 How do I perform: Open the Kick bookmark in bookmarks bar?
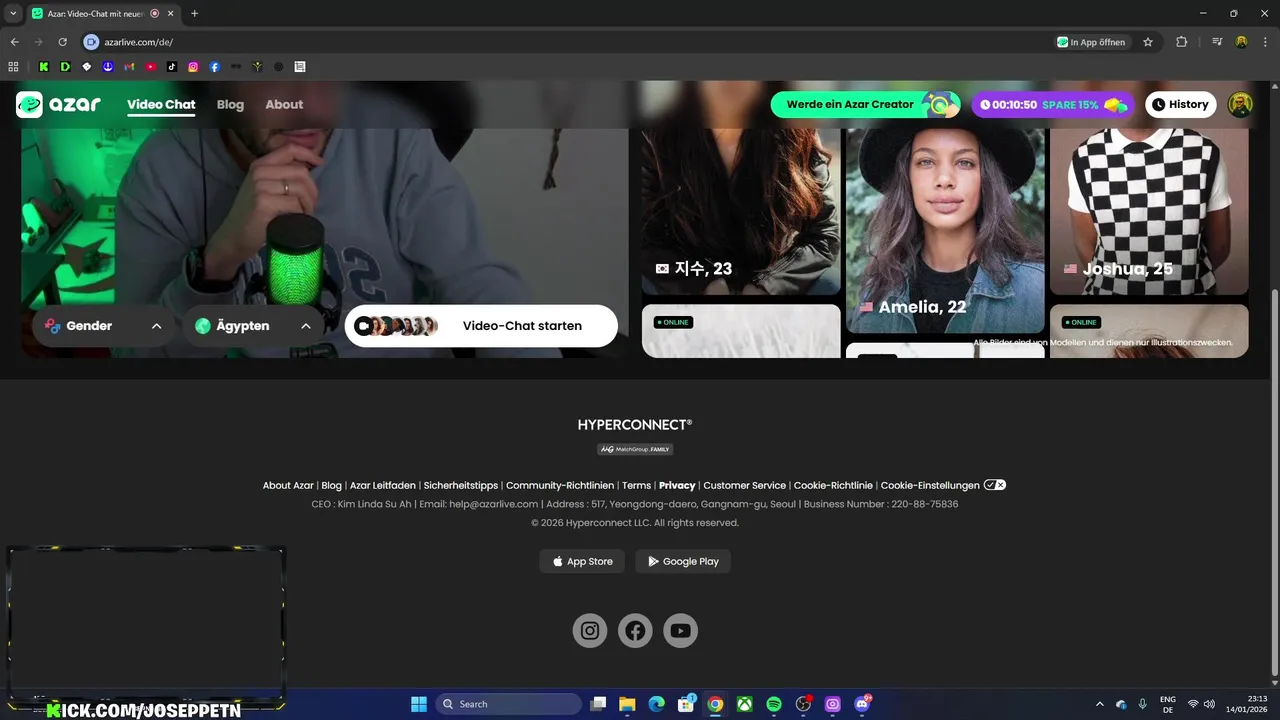point(44,67)
